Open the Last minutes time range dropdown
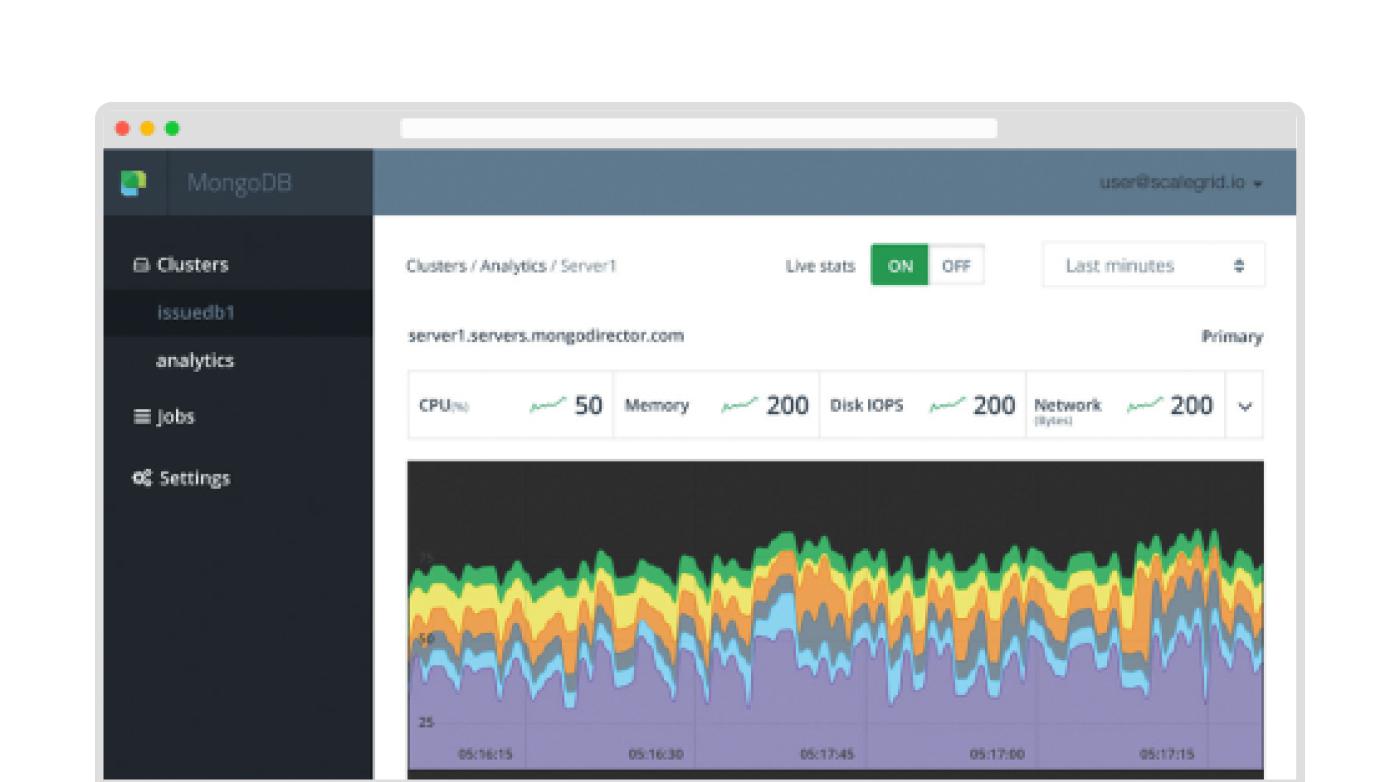 (1153, 266)
